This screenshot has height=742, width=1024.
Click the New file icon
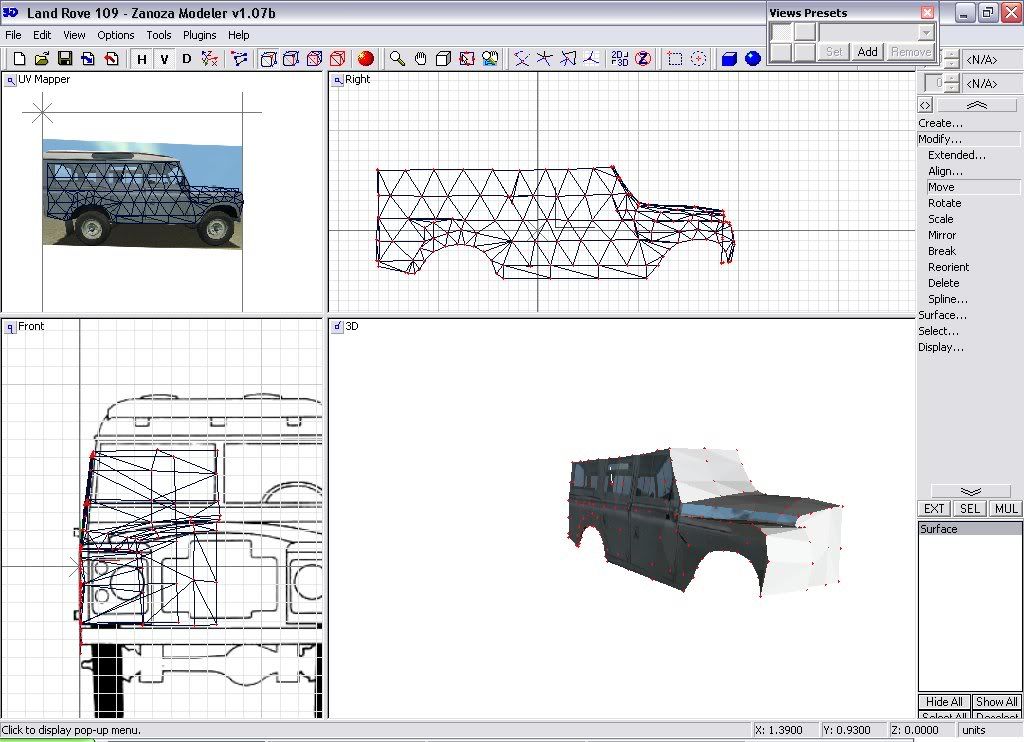tap(18, 59)
